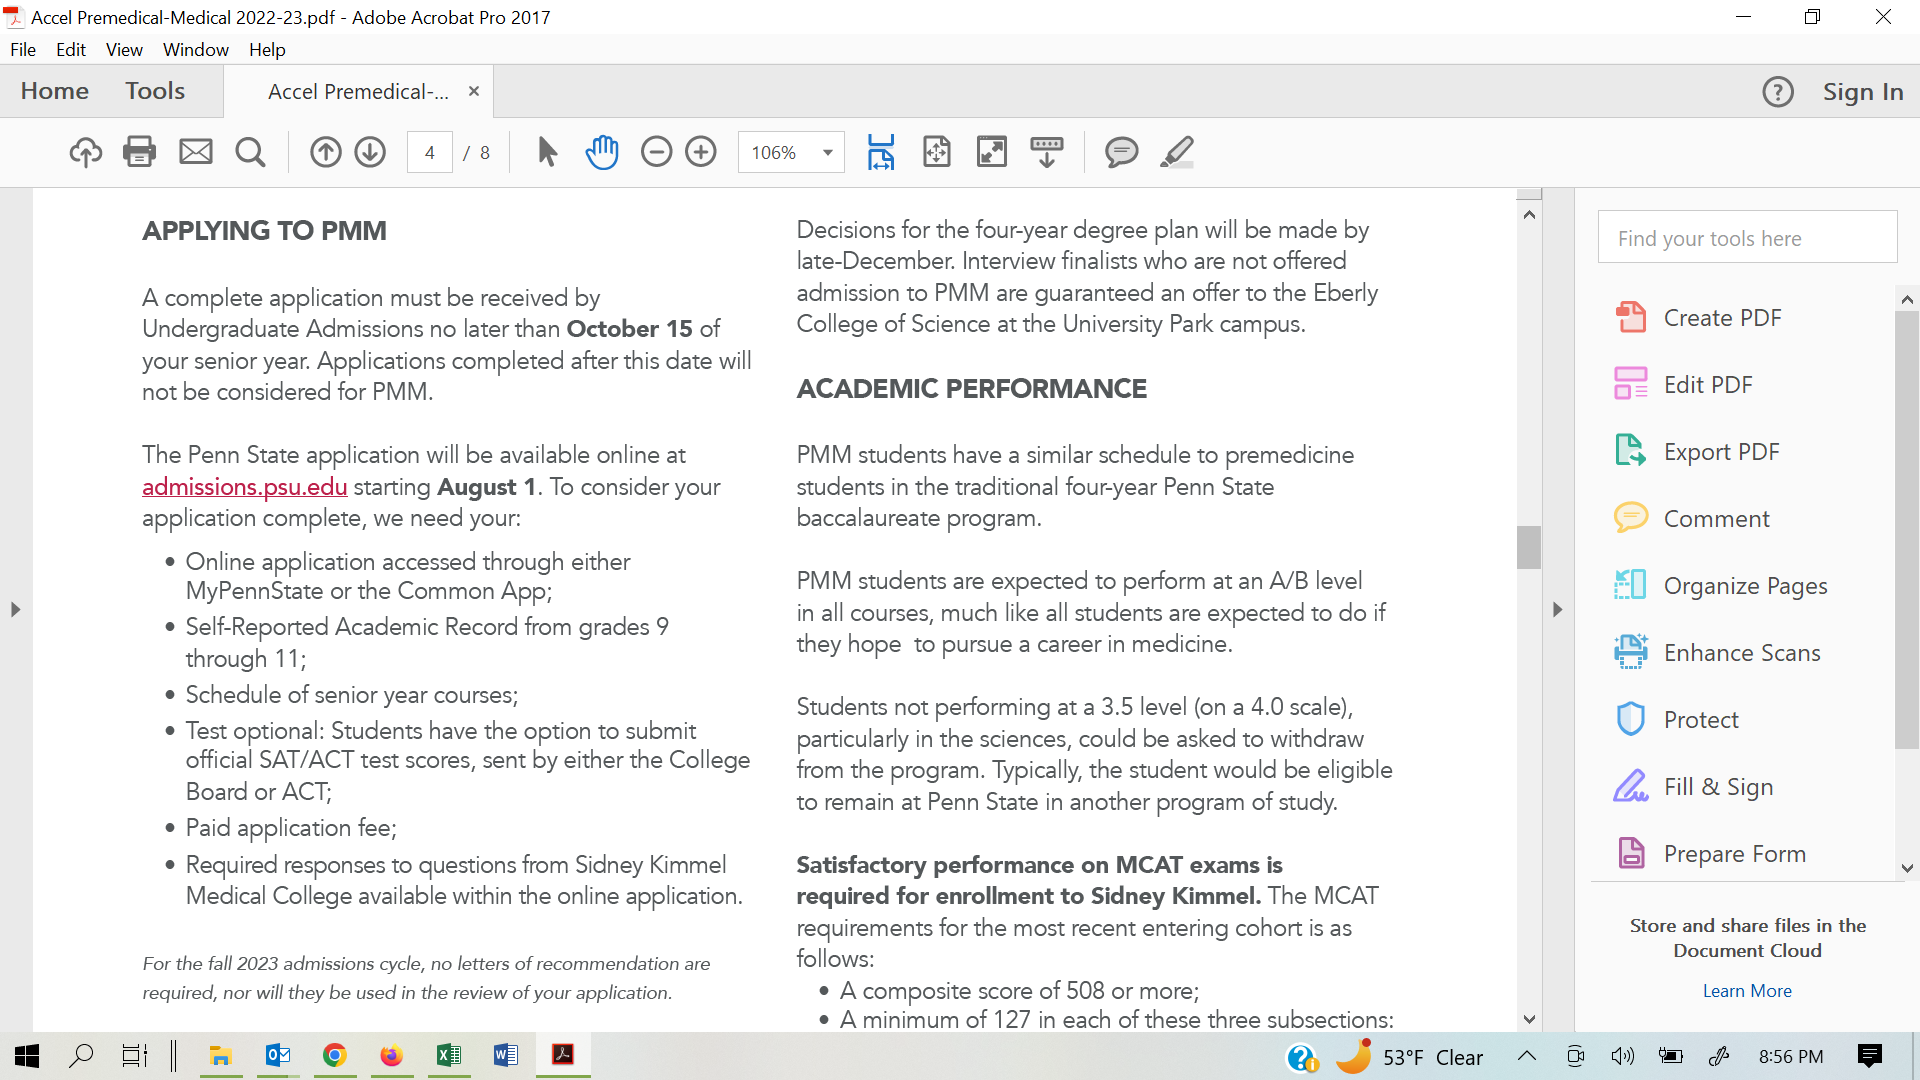Collapse the right tools pane
This screenshot has height=1080, width=1920.
1557,609
